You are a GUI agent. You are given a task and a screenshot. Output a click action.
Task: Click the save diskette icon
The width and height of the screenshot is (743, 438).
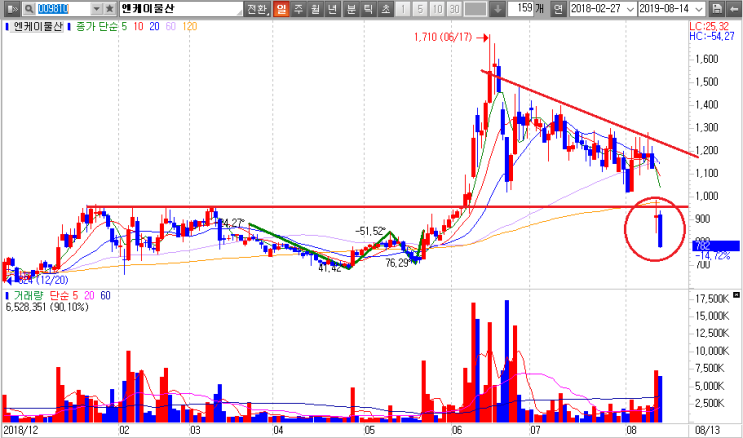[717, 9]
